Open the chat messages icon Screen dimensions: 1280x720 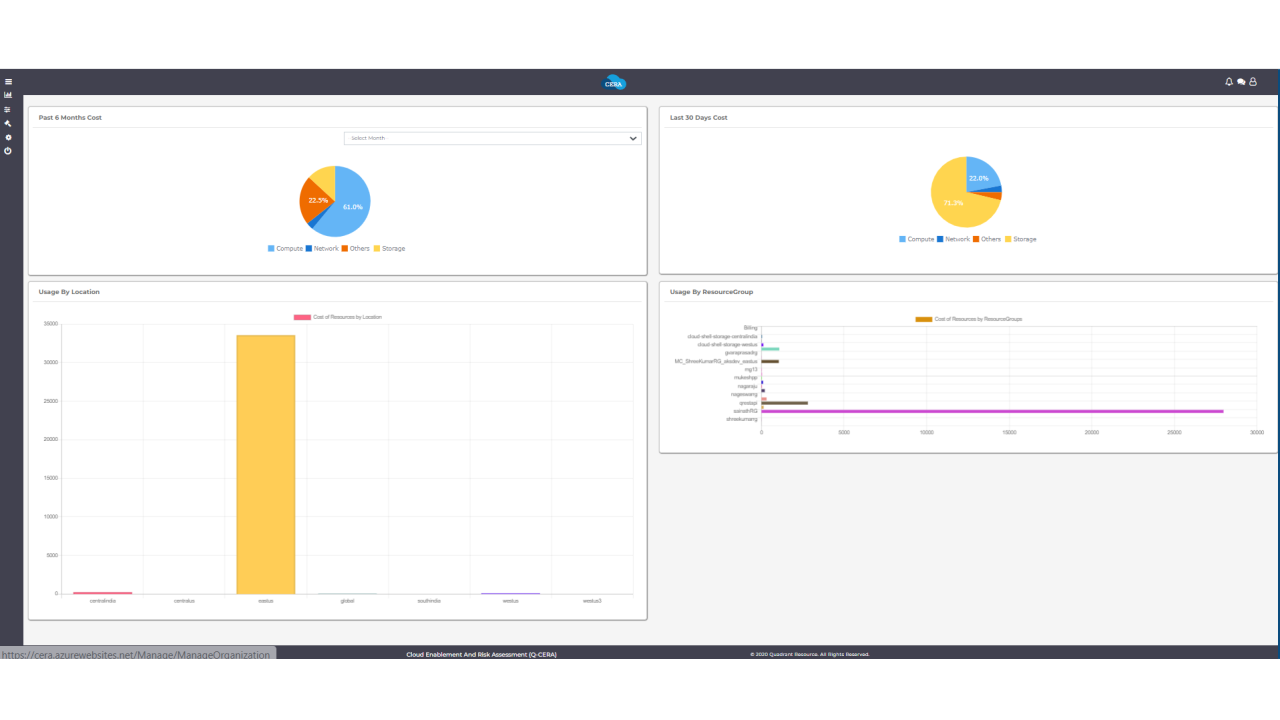tap(1241, 82)
